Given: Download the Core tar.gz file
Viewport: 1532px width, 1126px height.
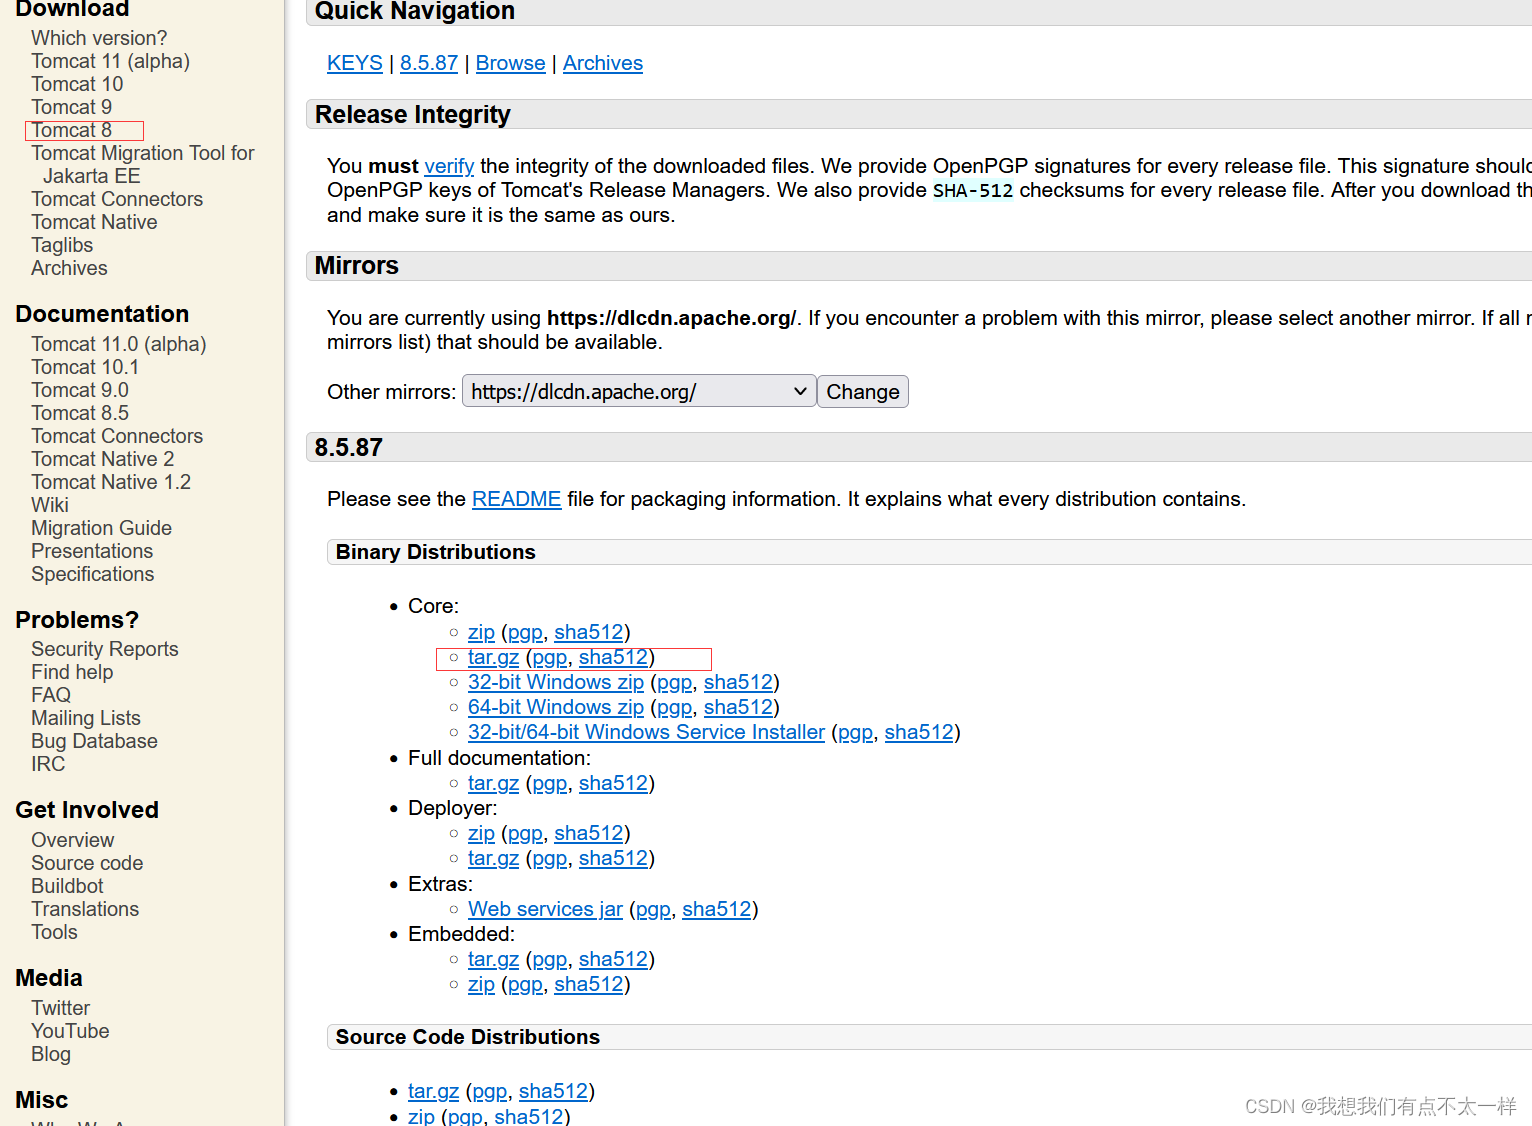Looking at the screenshot, I should click(493, 657).
